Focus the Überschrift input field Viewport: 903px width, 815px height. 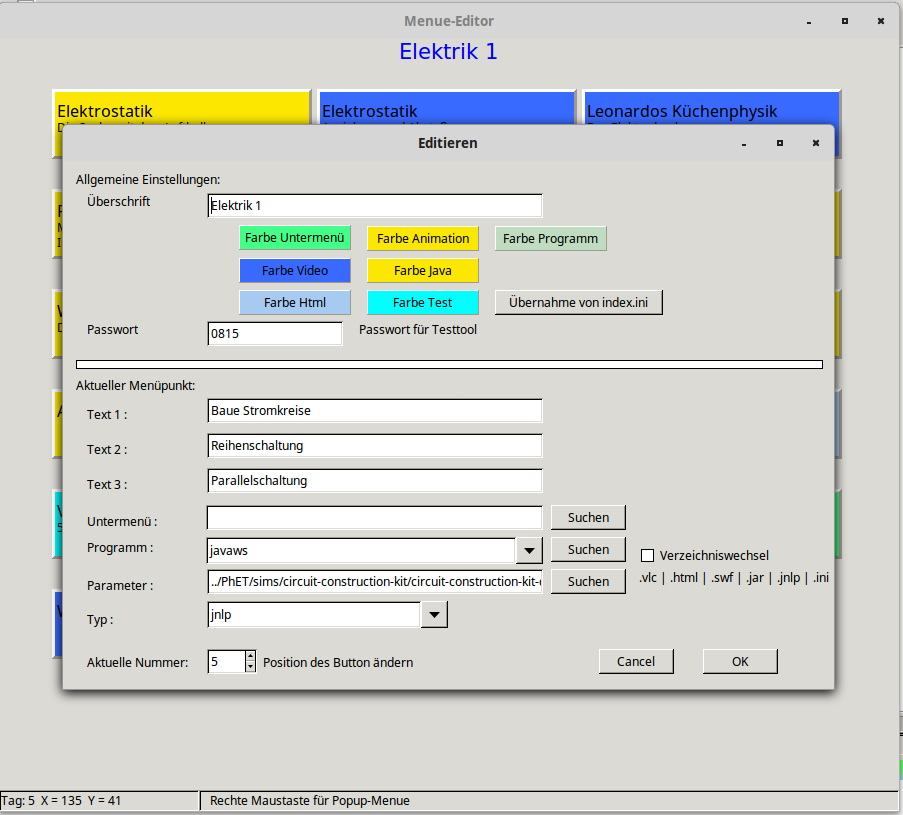coord(375,205)
